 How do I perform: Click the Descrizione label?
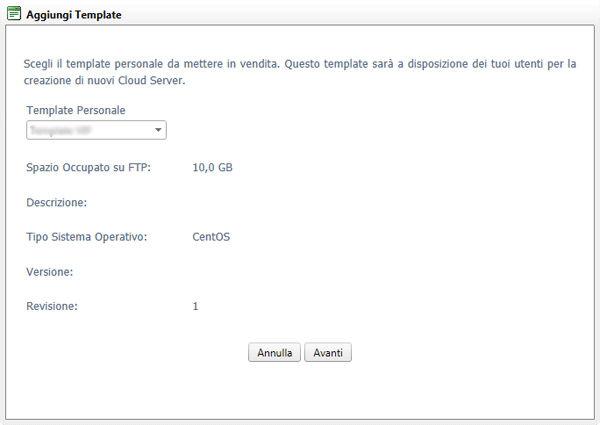(x=57, y=202)
